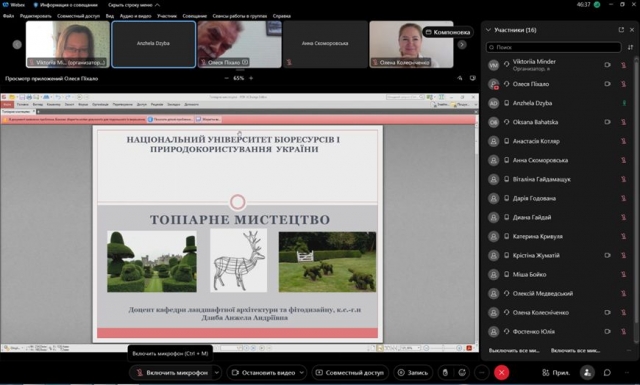The width and height of the screenshot is (640, 385).
Task: Sort the participants list
Action: click(x=630, y=47)
